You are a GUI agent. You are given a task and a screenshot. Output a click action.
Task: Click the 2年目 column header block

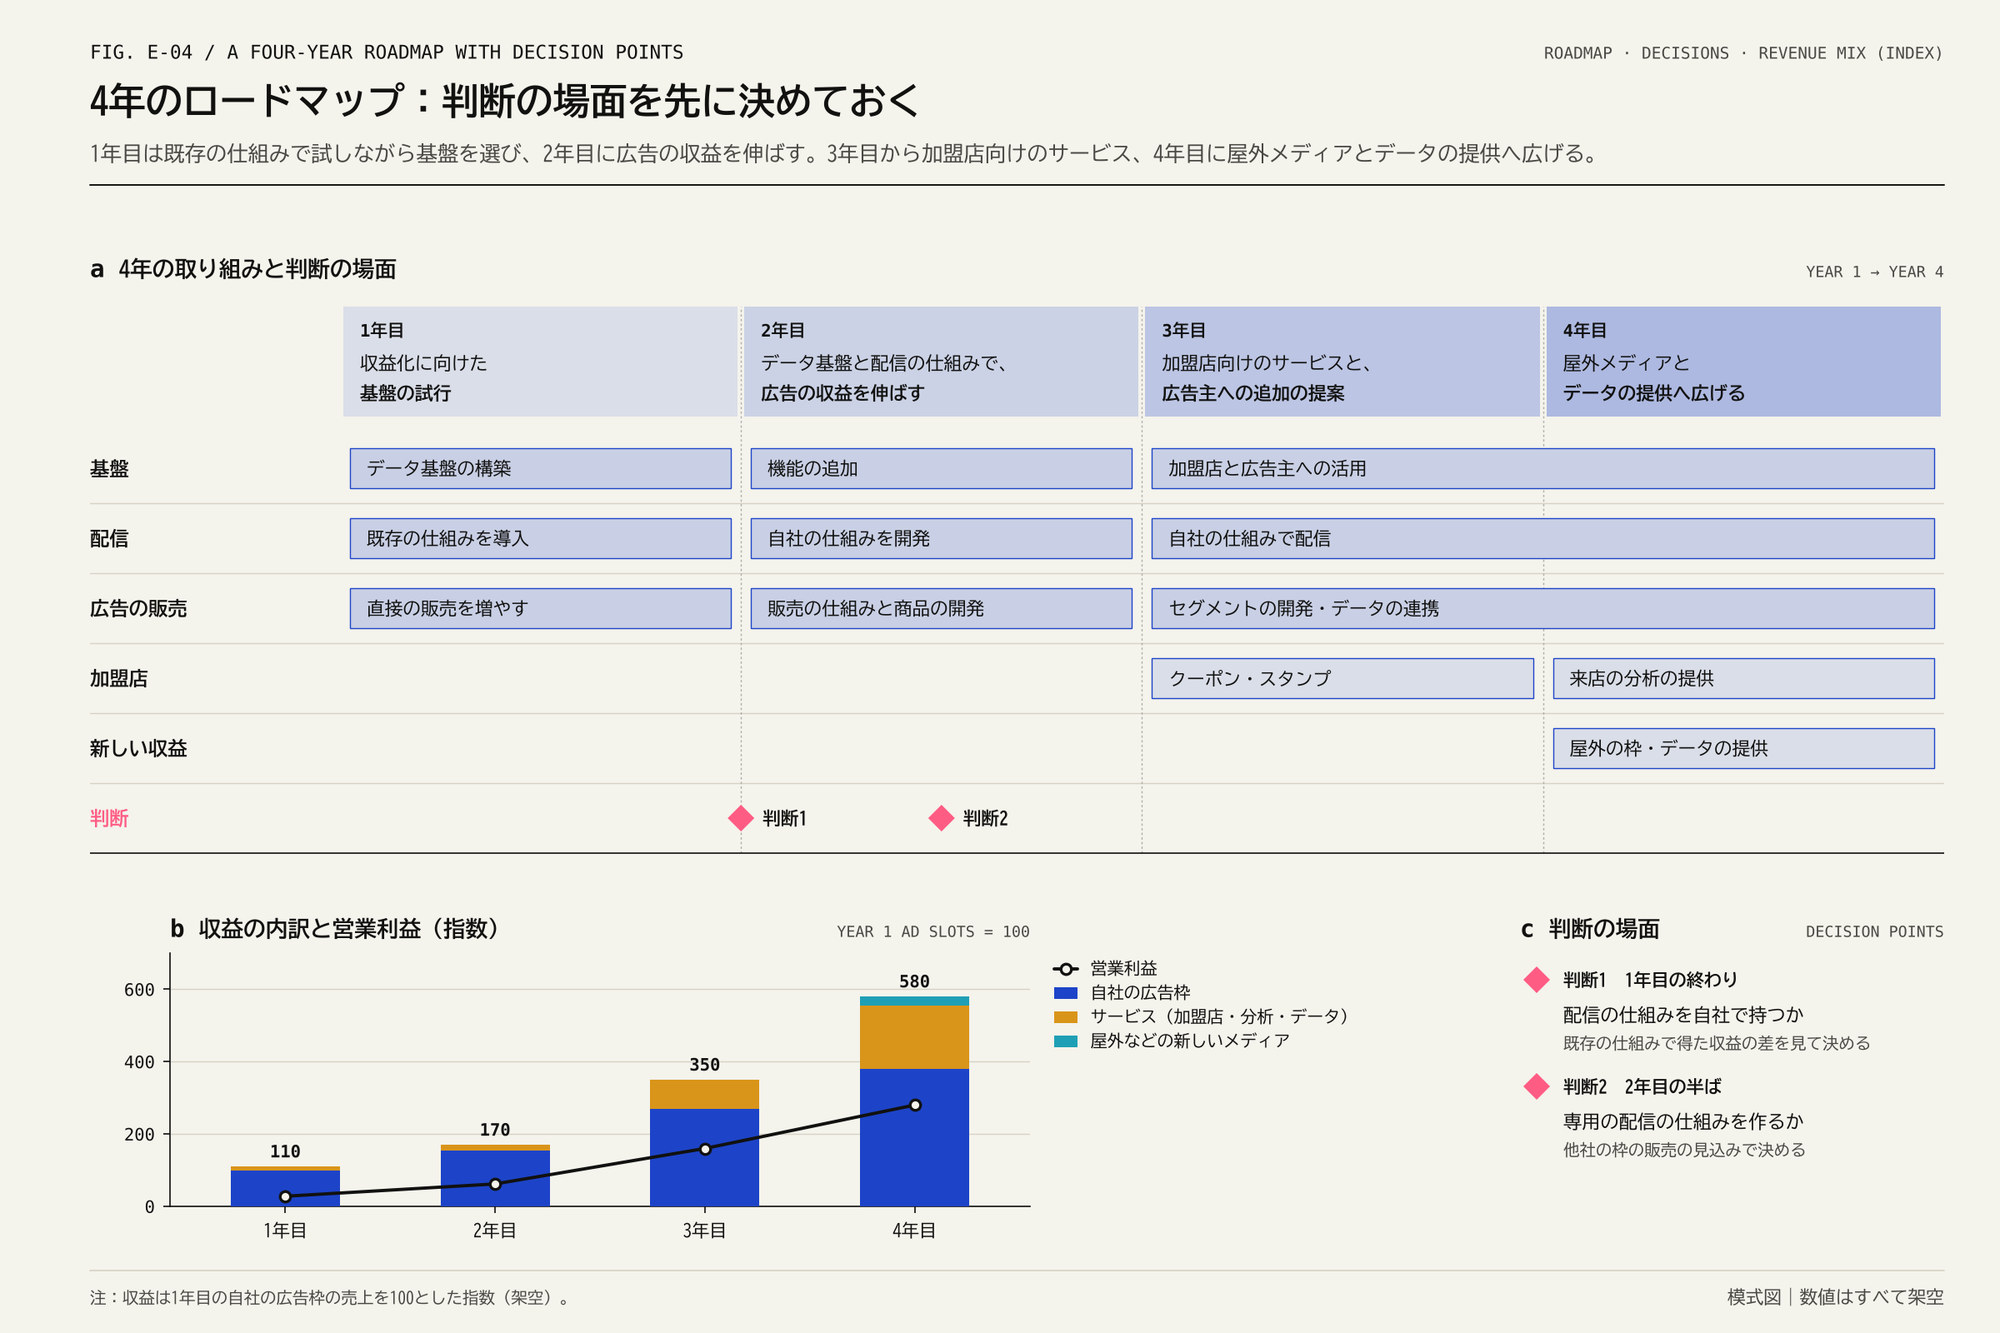point(941,361)
